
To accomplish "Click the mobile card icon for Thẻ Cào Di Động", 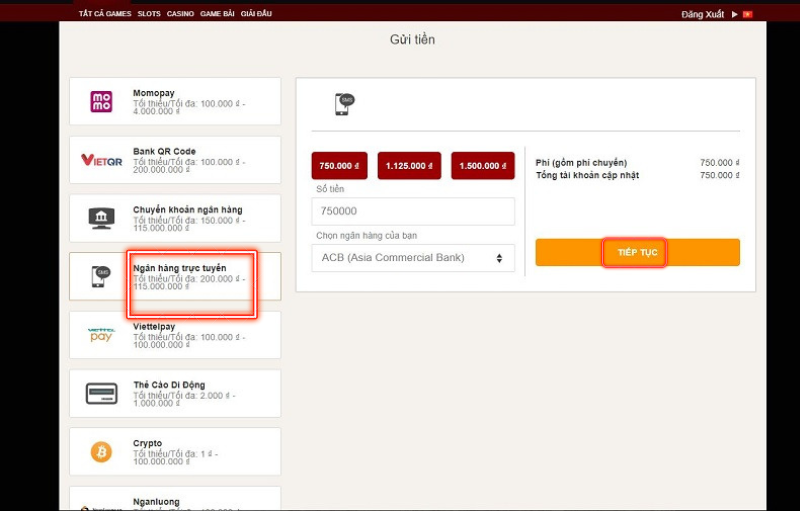I will pos(101,393).
